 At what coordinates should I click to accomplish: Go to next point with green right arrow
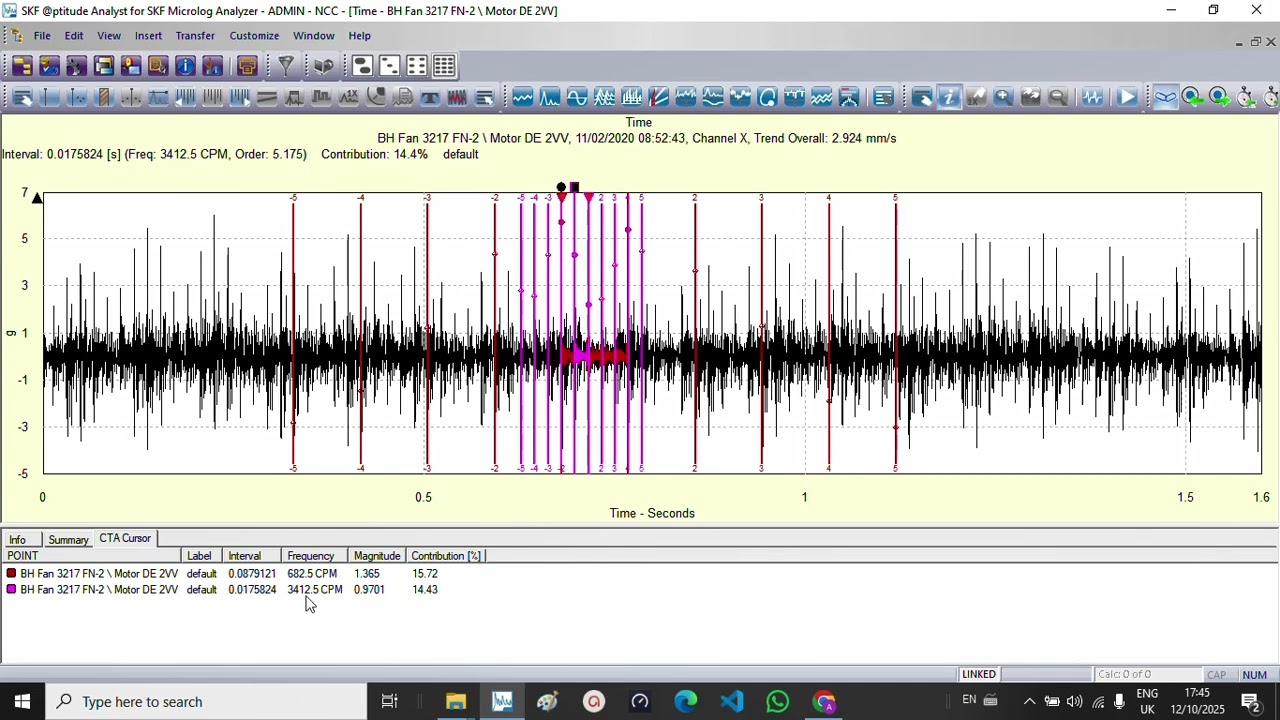[1219, 97]
